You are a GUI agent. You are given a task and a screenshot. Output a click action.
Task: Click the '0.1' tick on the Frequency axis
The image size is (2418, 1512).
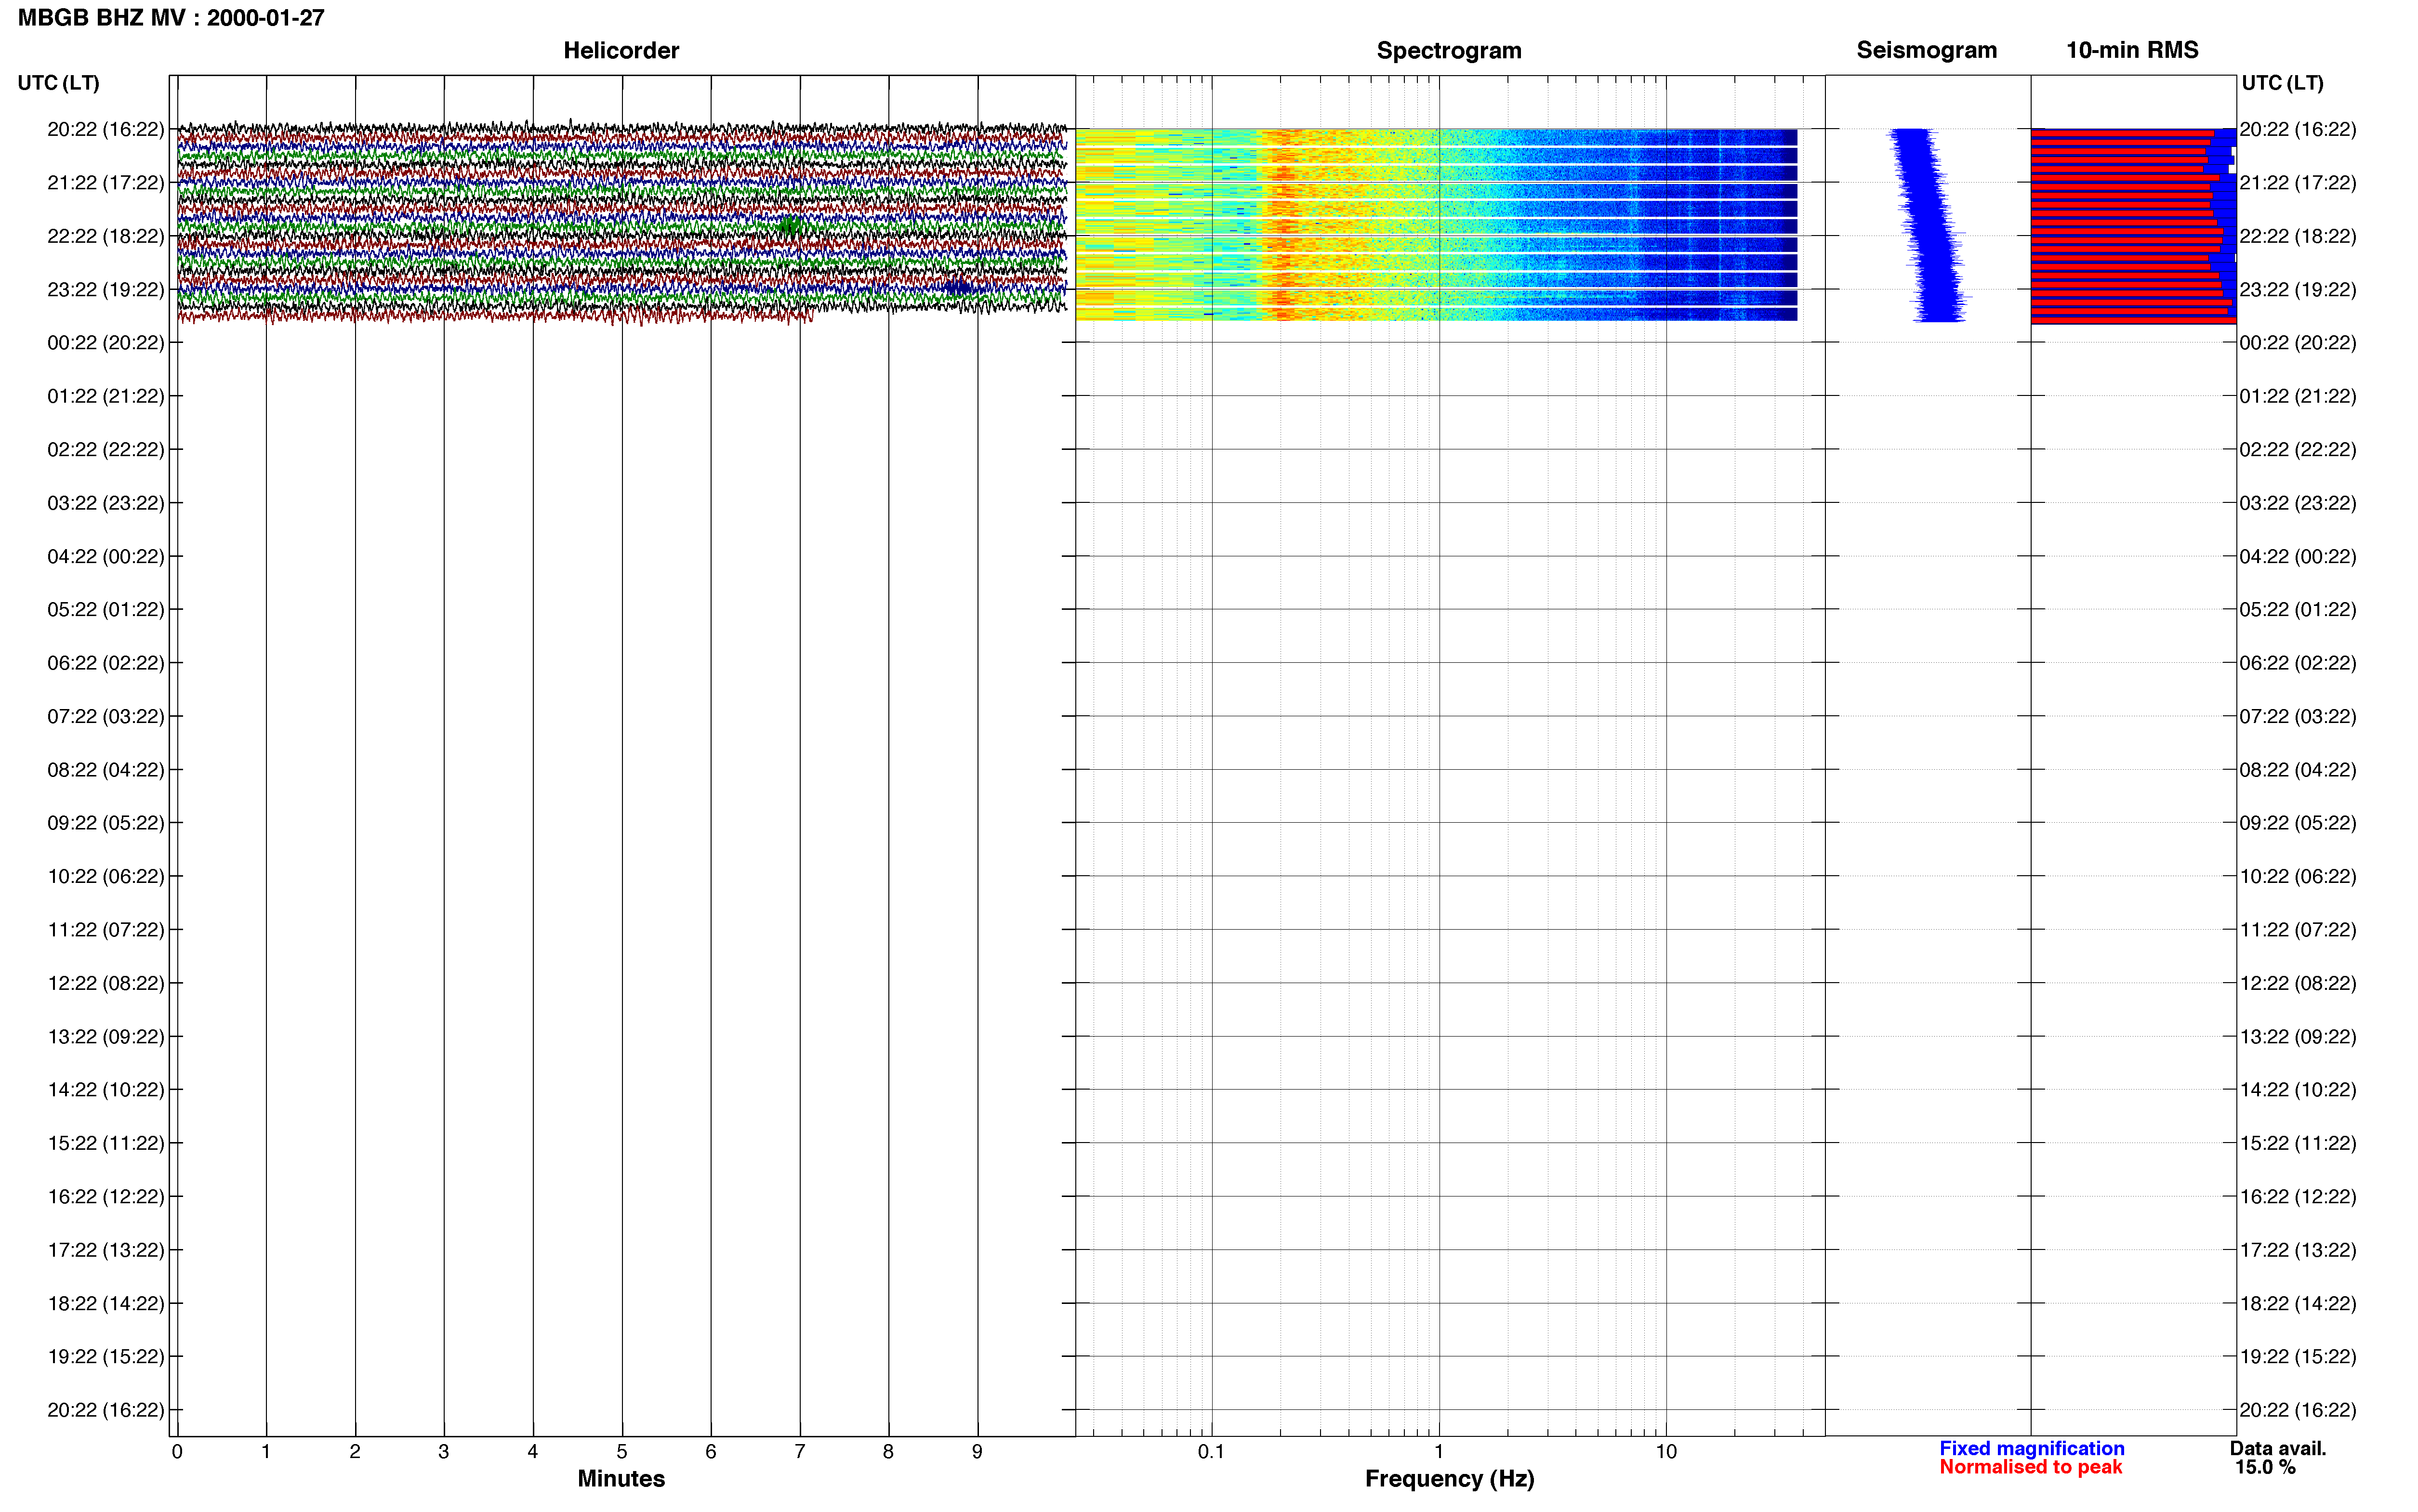coord(1211,1451)
